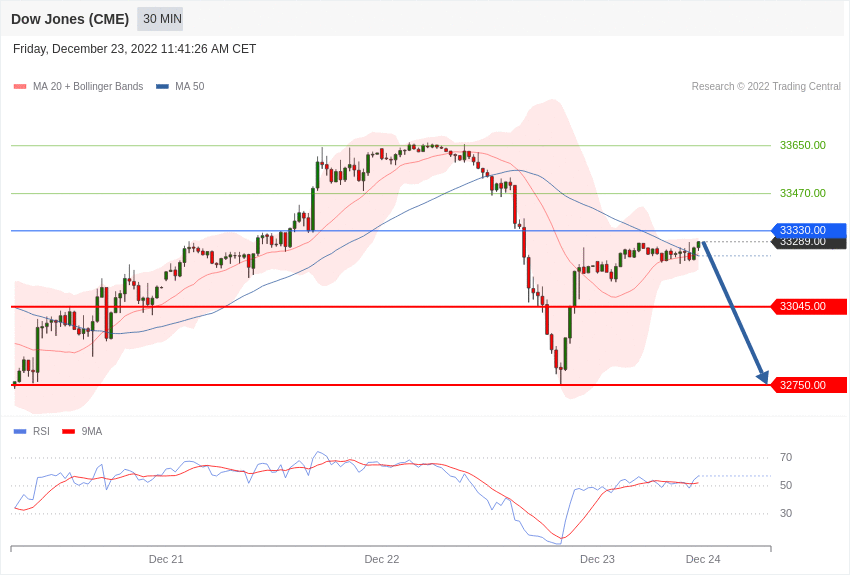850x576 pixels.
Task: Click the blue RSI legend swatch
Action: pos(20,431)
